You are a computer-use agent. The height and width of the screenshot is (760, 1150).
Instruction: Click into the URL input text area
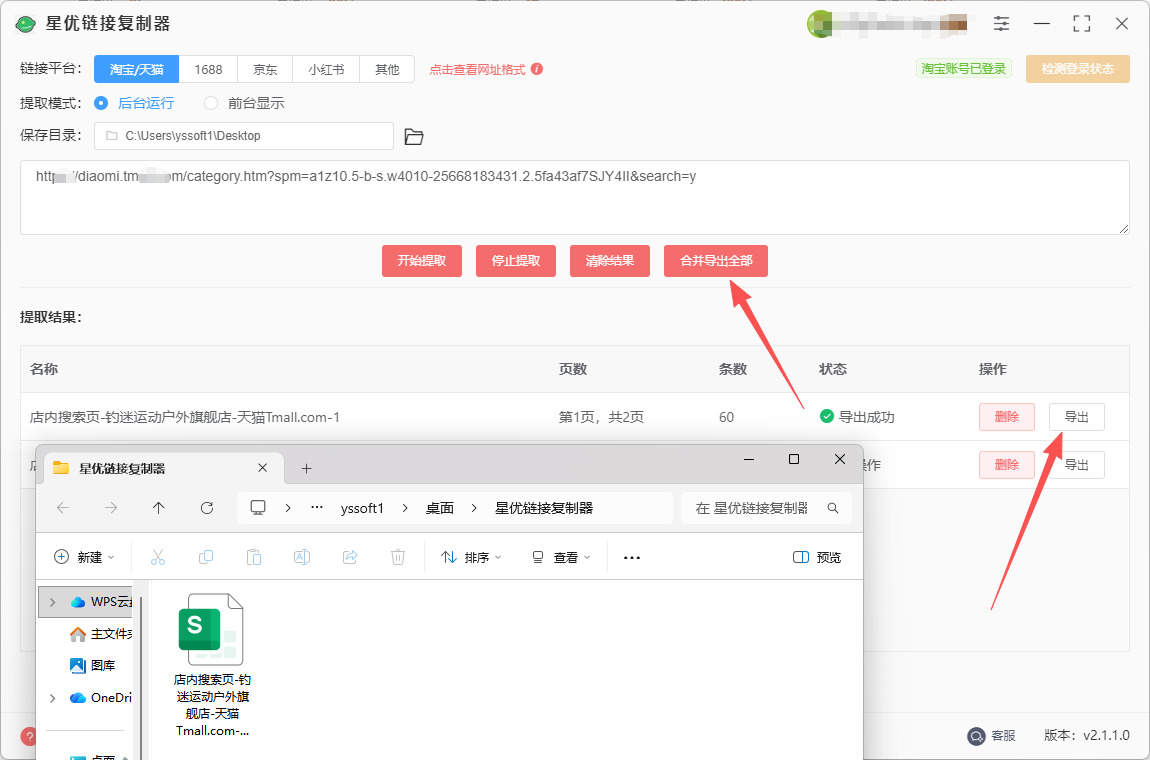[574, 197]
